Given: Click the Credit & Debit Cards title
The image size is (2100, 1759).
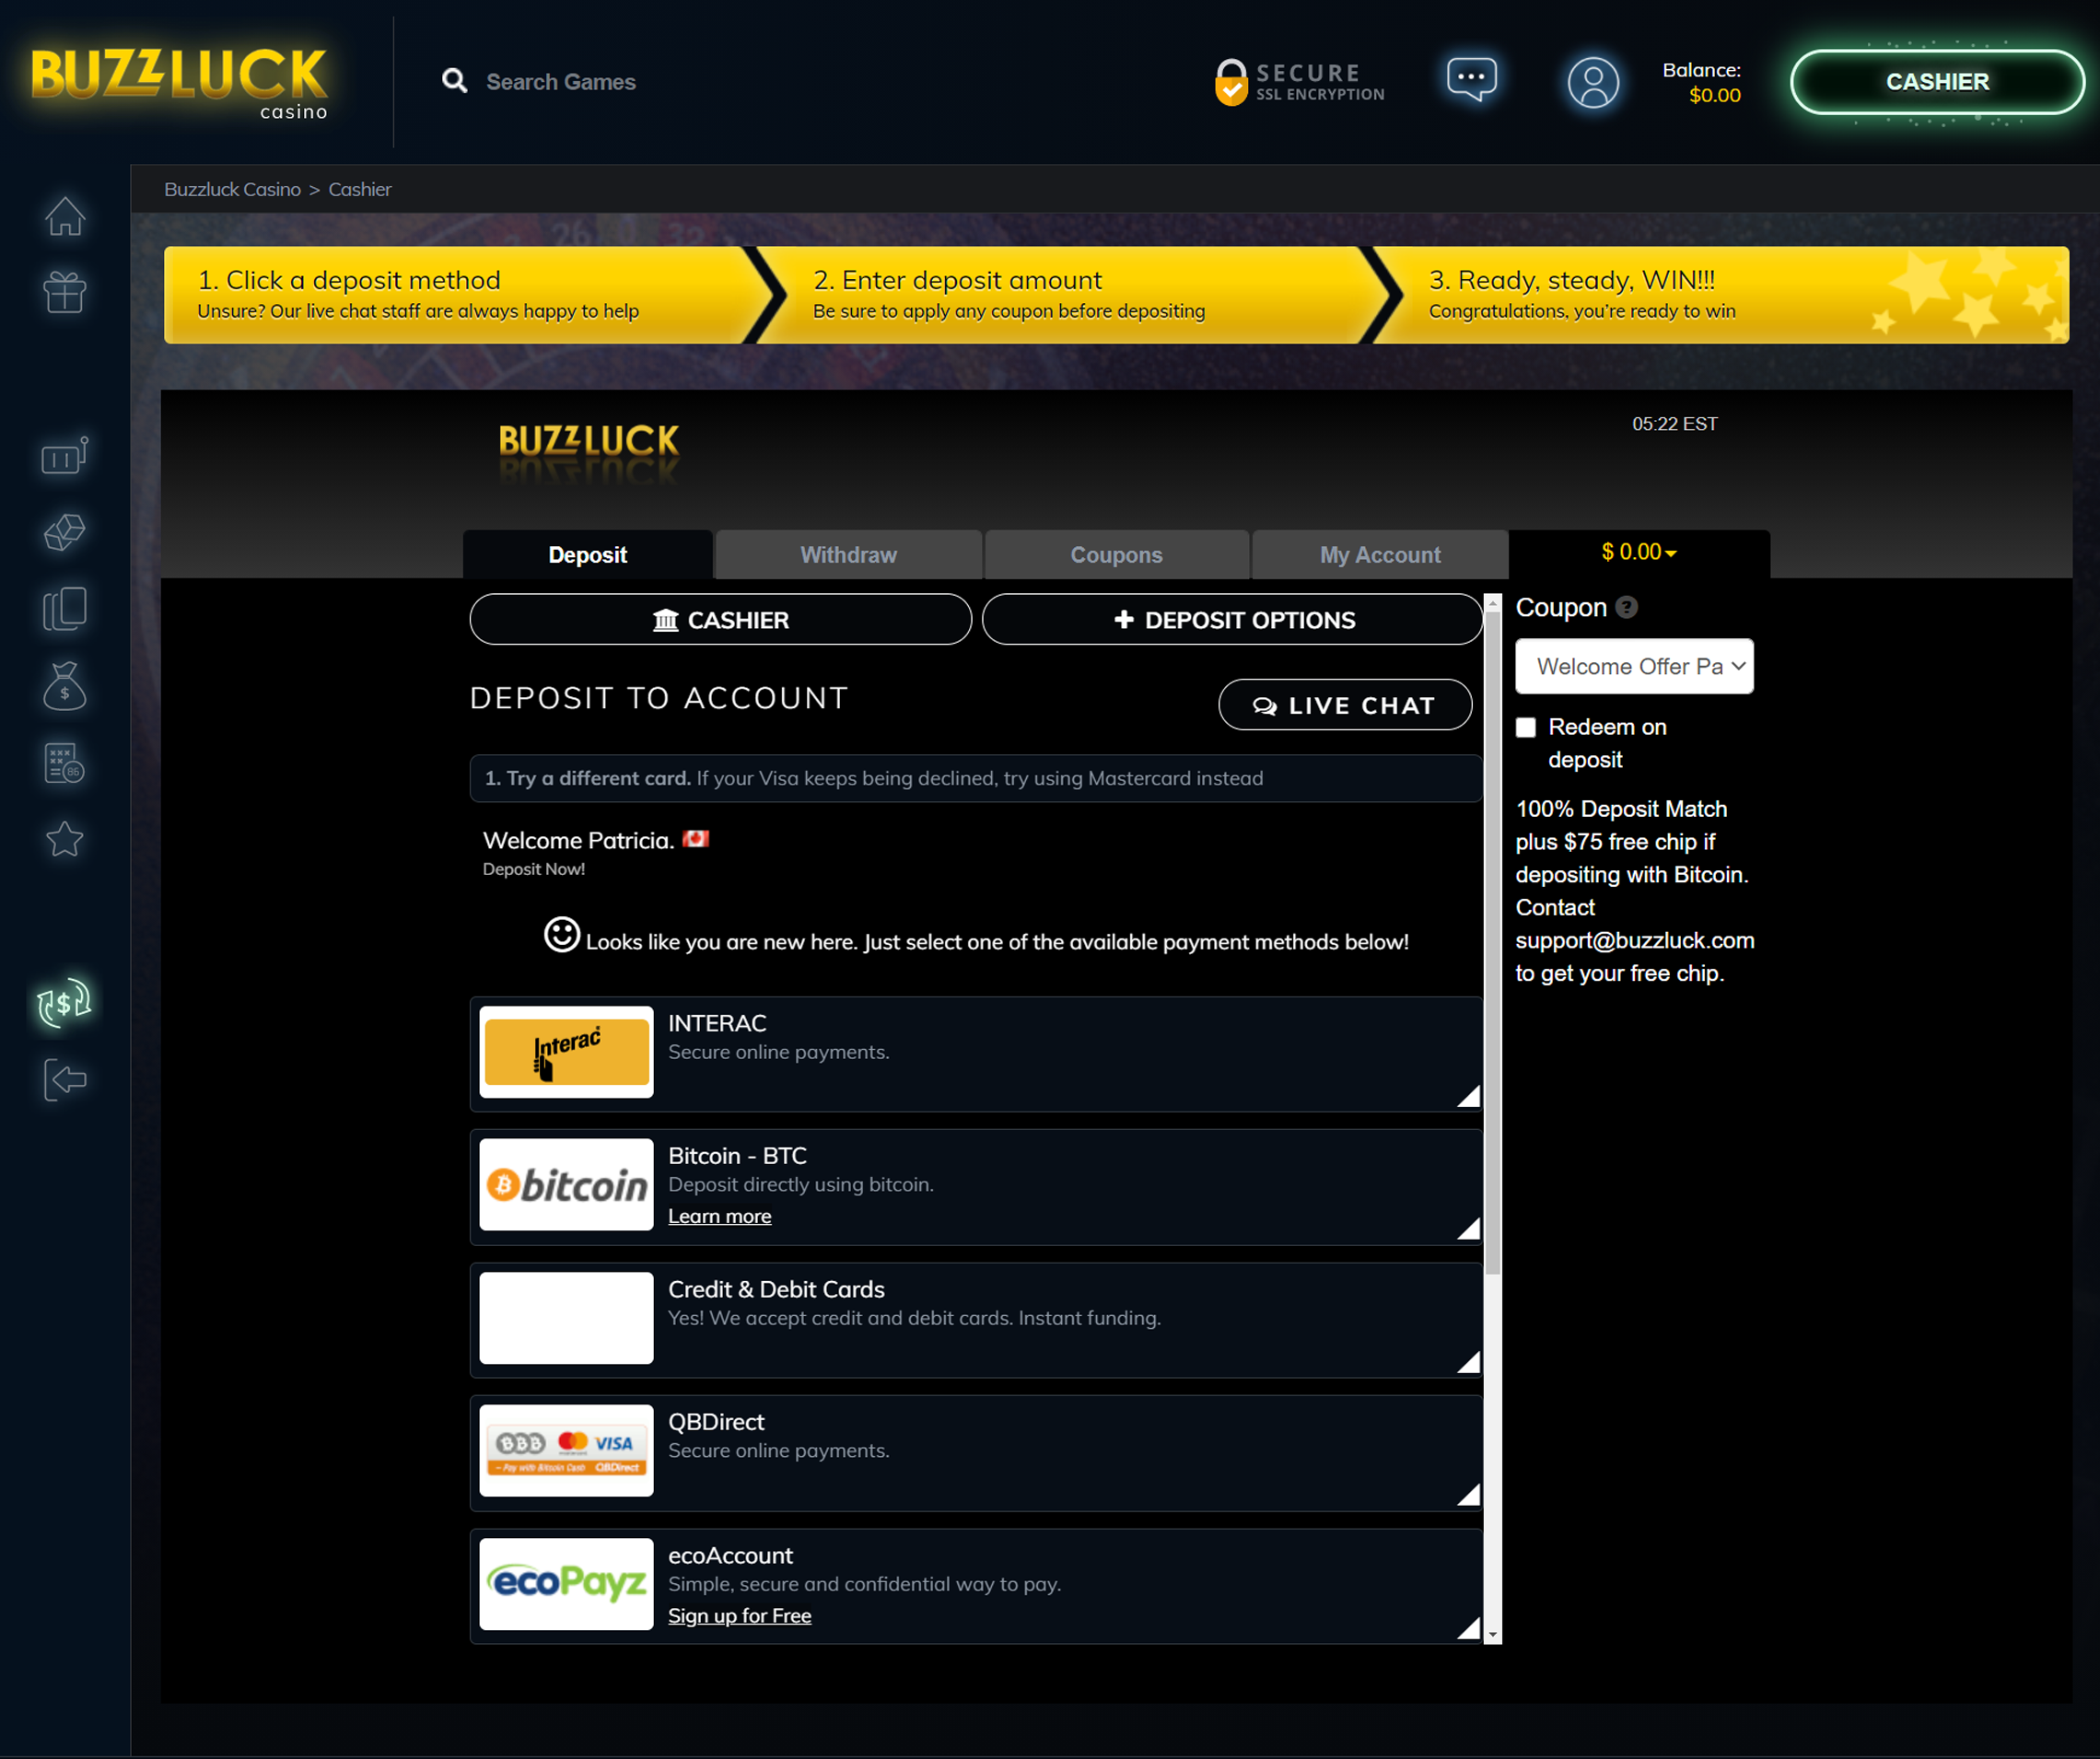Looking at the screenshot, I should pos(776,1290).
